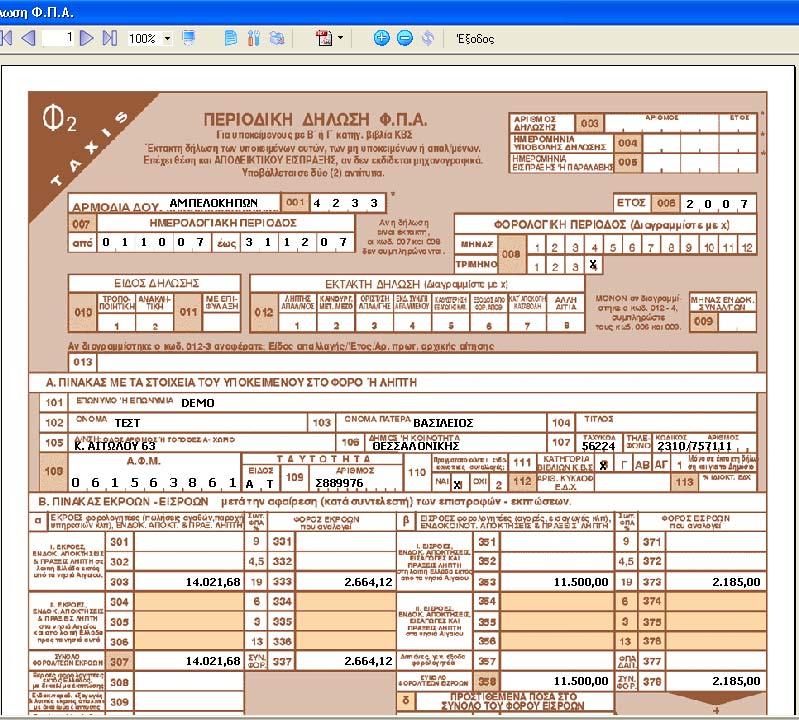Image resolution: width=799 pixels, height=720 pixels.
Task: Click the ΝΑΙ box marked with X
Action: click(x=458, y=484)
